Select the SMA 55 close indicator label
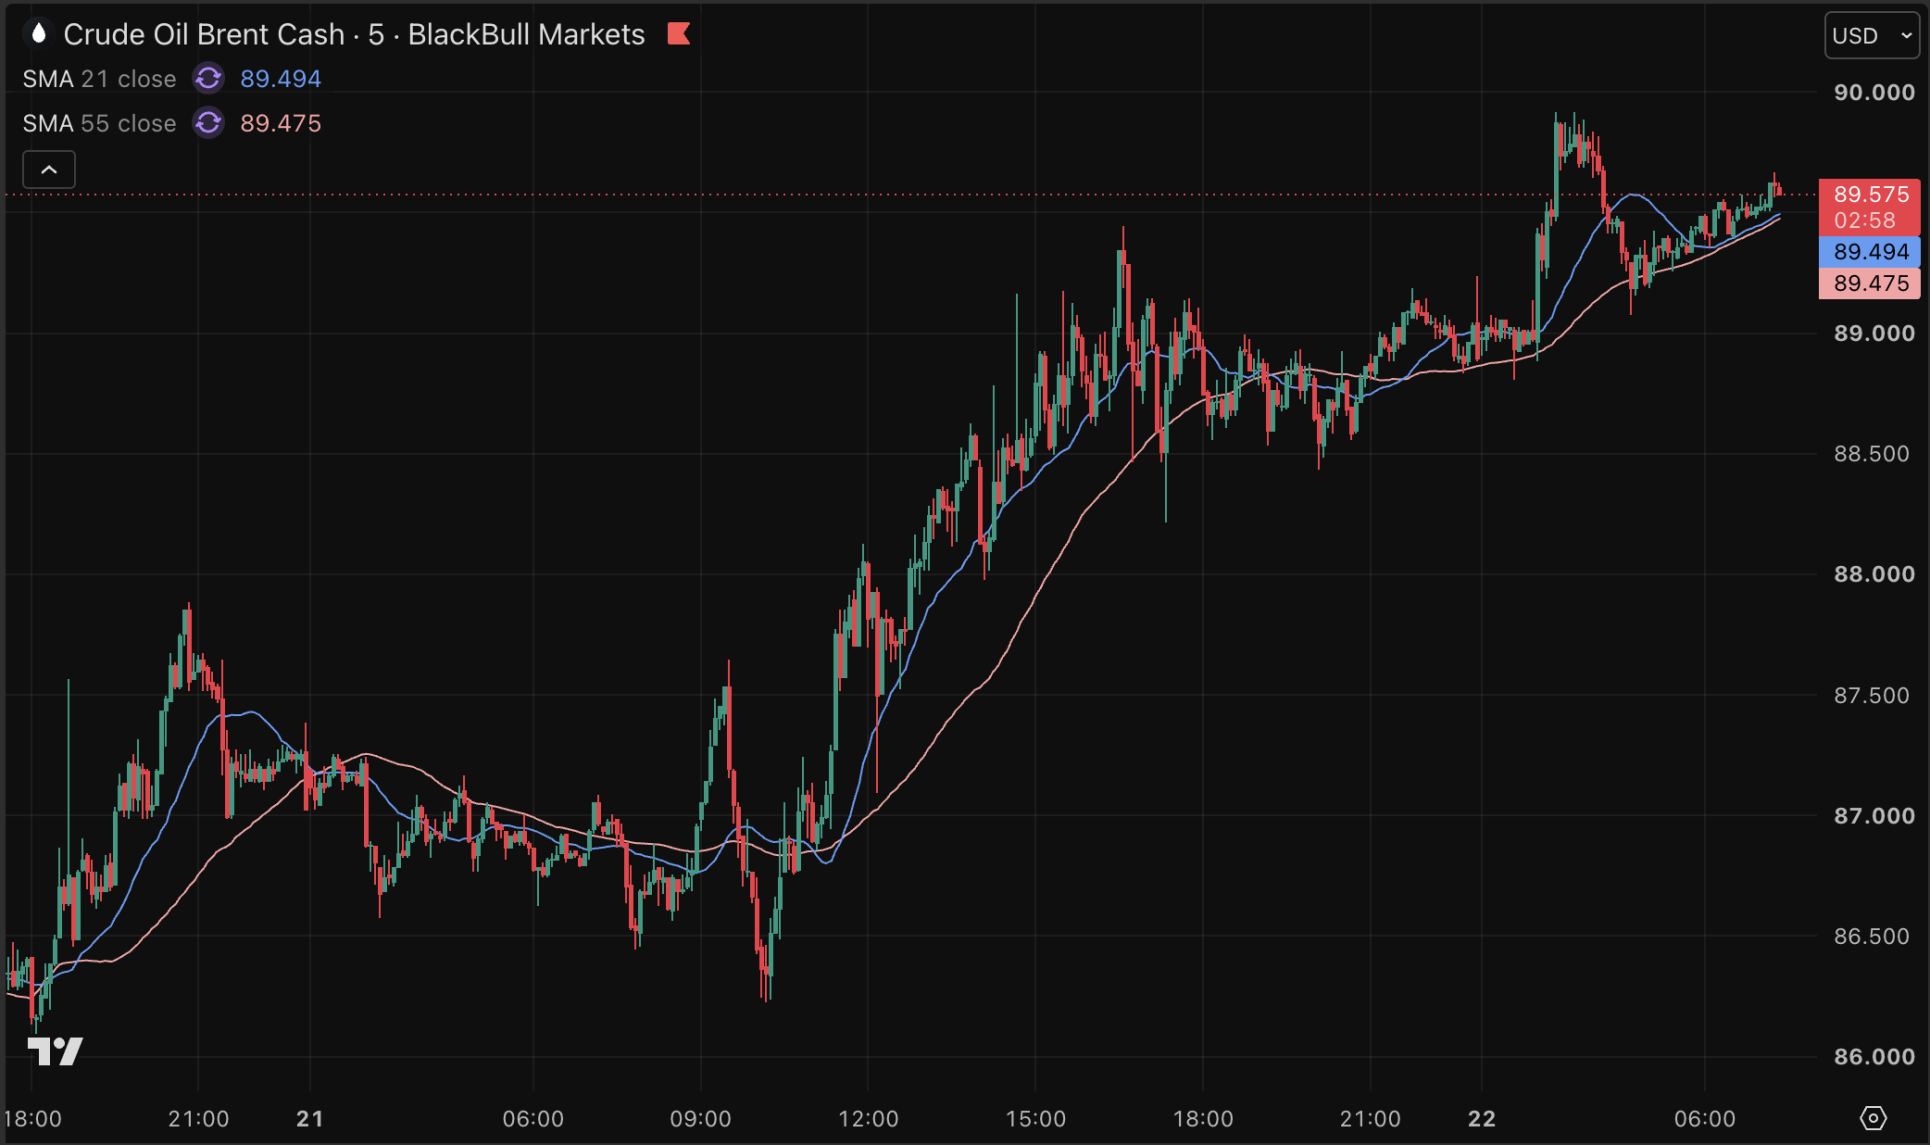The height and width of the screenshot is (1145, 1930). click(x=99, y=123)
